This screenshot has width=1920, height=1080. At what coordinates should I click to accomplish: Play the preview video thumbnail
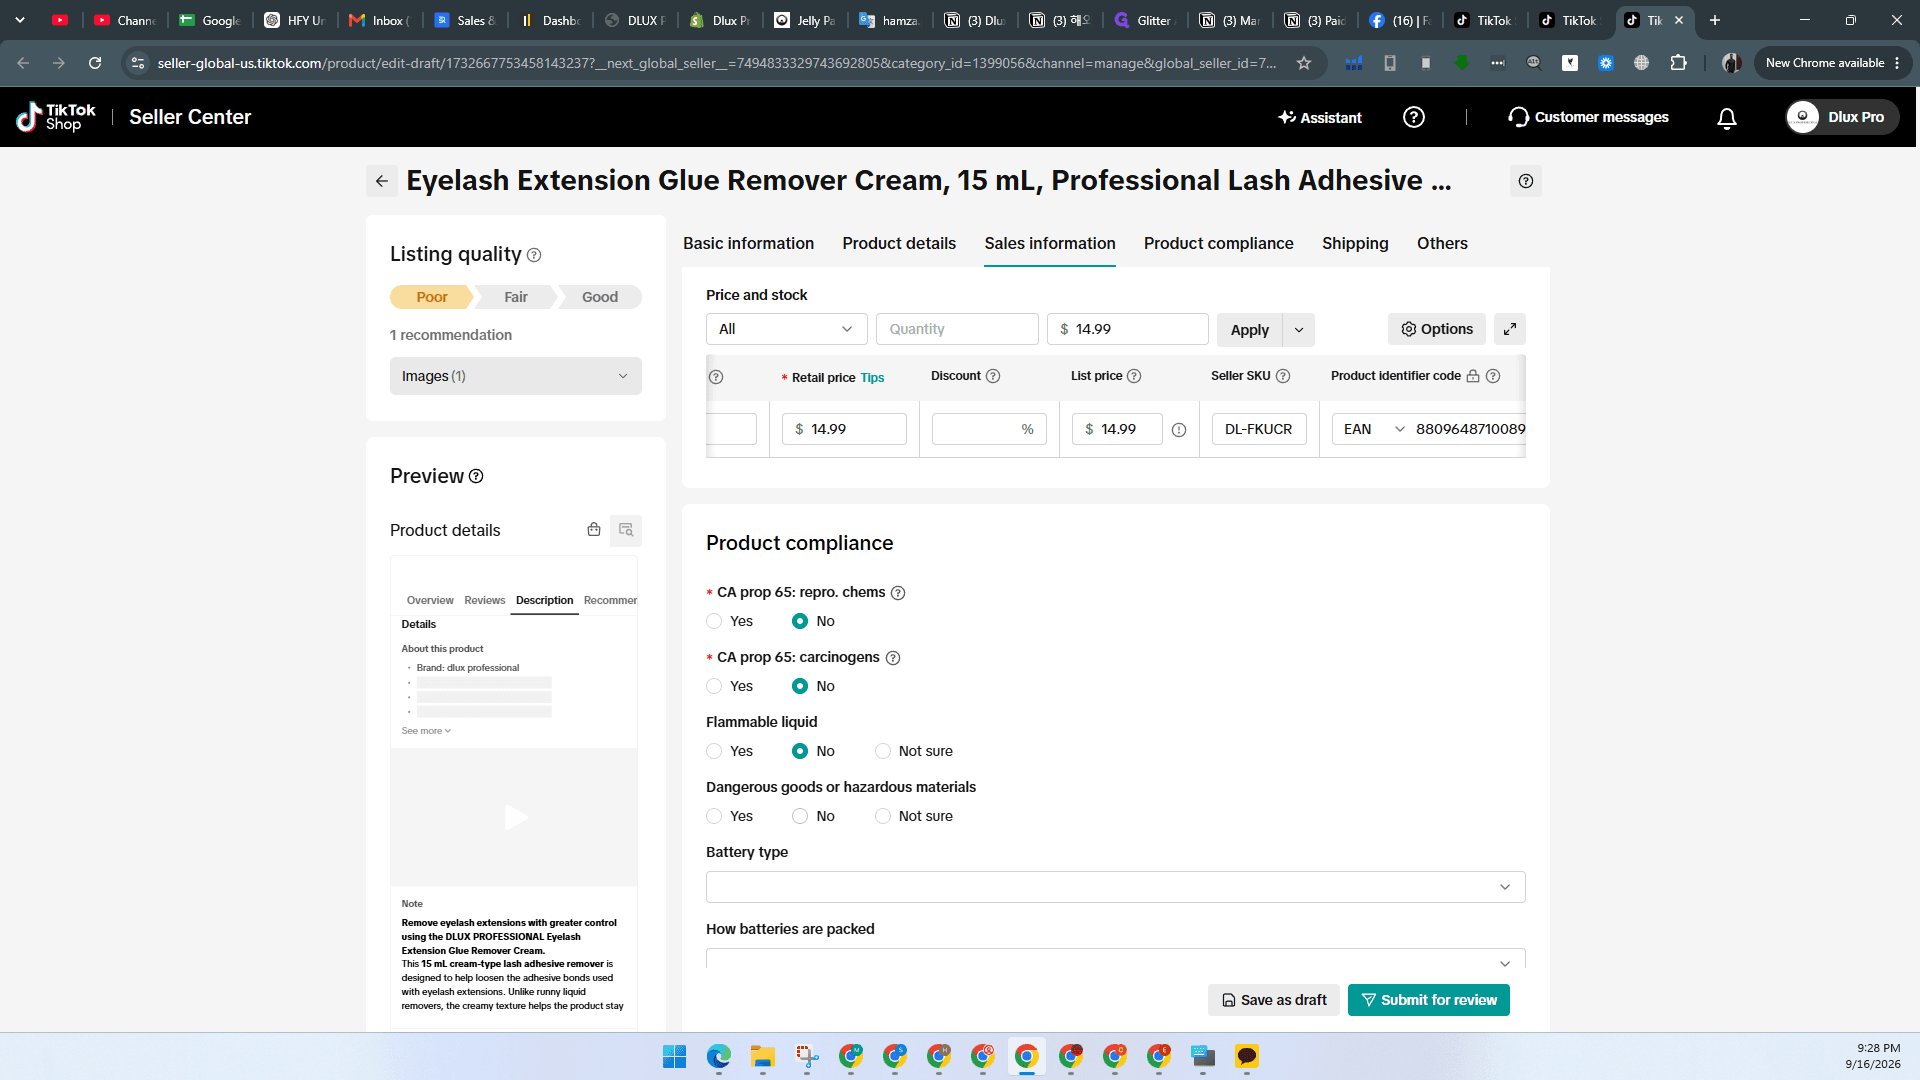pos(514,817)
